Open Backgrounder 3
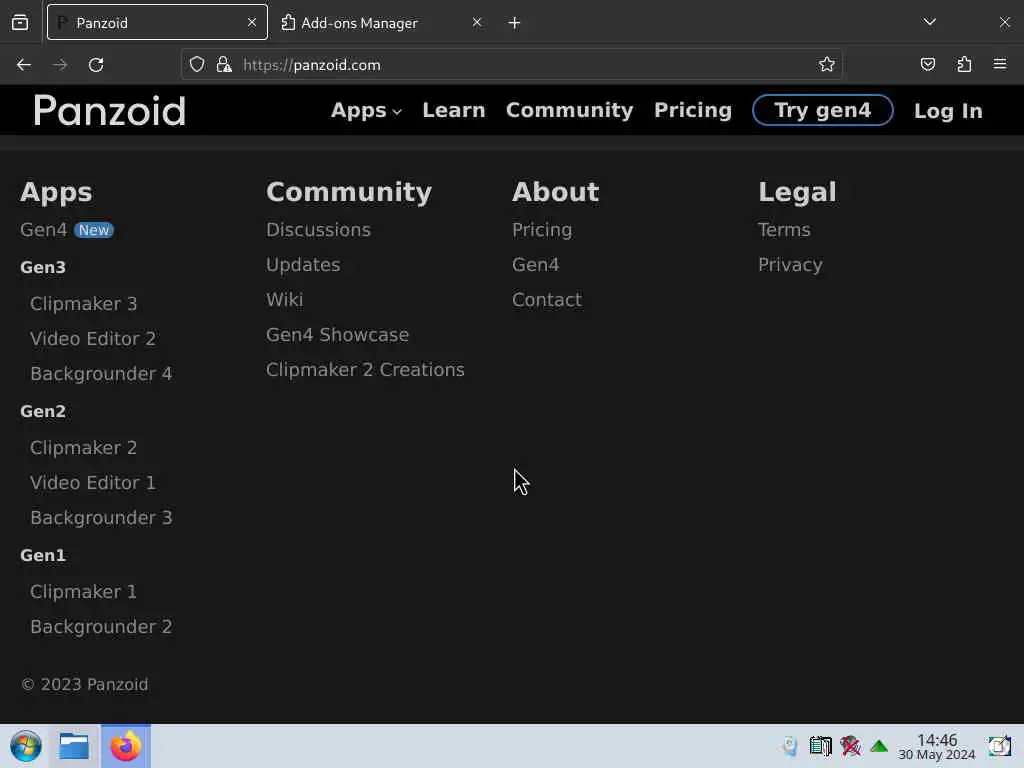 [x=101, y=518]
